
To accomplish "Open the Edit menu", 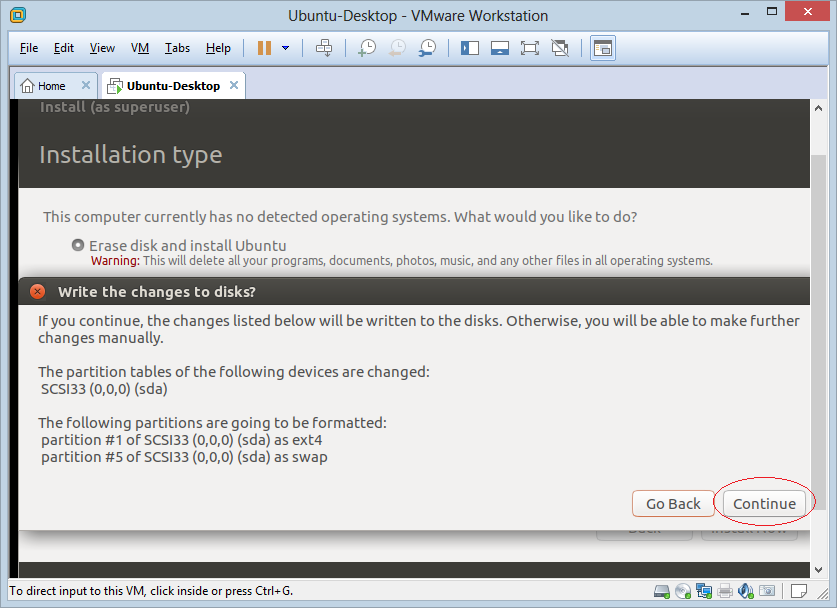I will click(x=64, y=48).
